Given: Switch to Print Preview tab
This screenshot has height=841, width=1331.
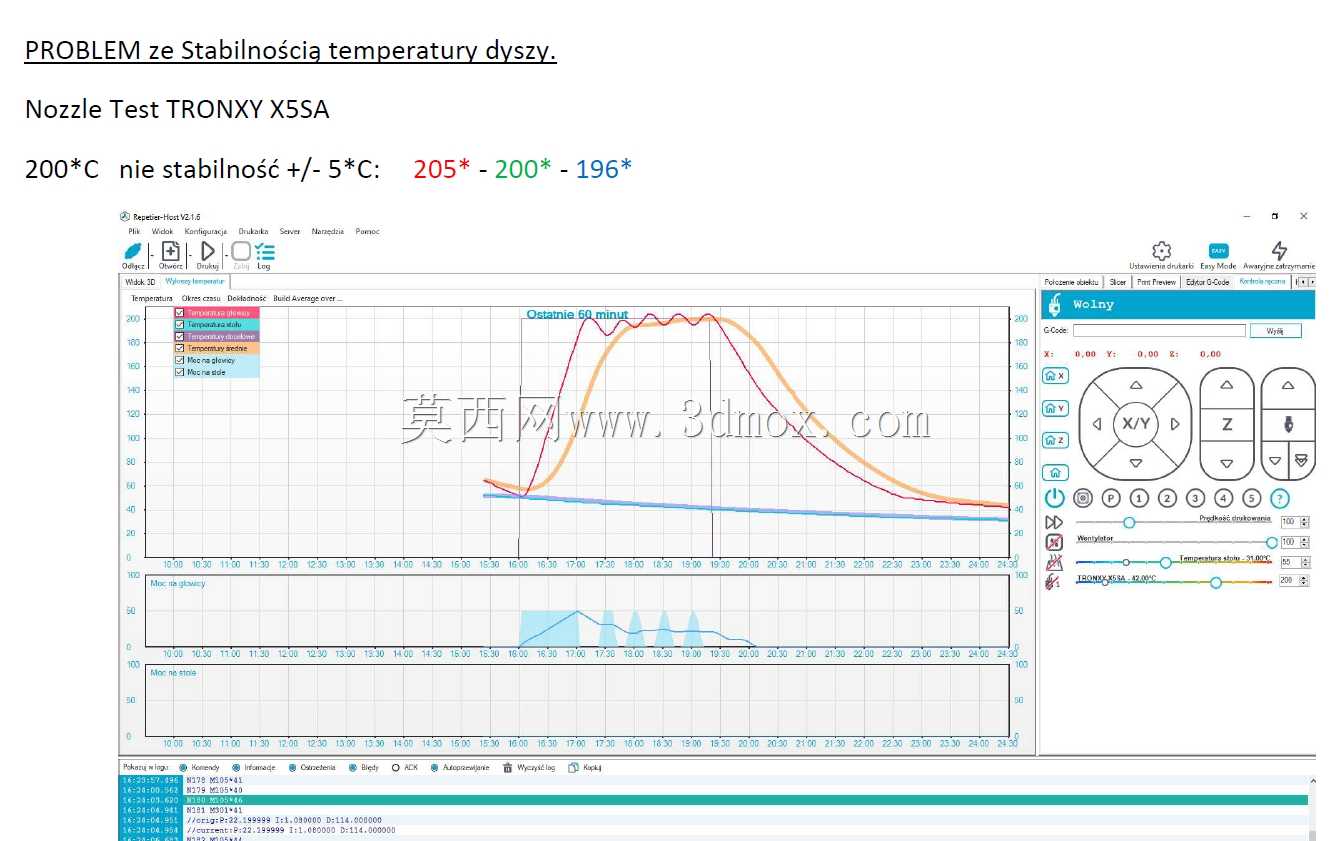Looking at the screenshot, I should pyautogui.click(x=1156, y=282).
